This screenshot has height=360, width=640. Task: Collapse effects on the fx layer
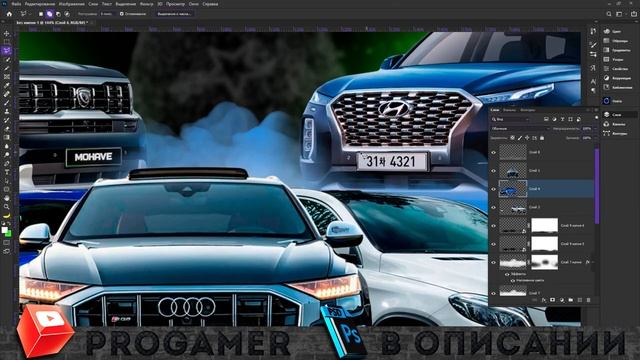pyautogui.click(x=593, y=262)
